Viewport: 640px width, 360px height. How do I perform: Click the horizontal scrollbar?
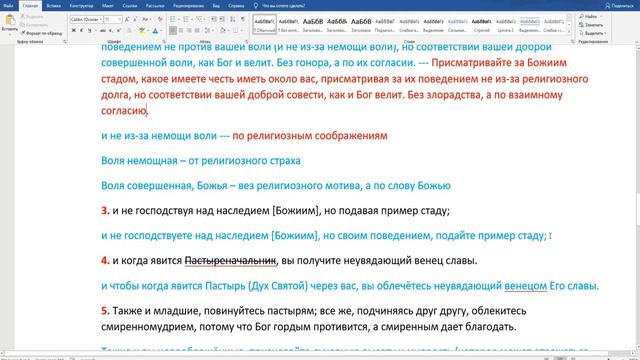[x=306, y=353]
